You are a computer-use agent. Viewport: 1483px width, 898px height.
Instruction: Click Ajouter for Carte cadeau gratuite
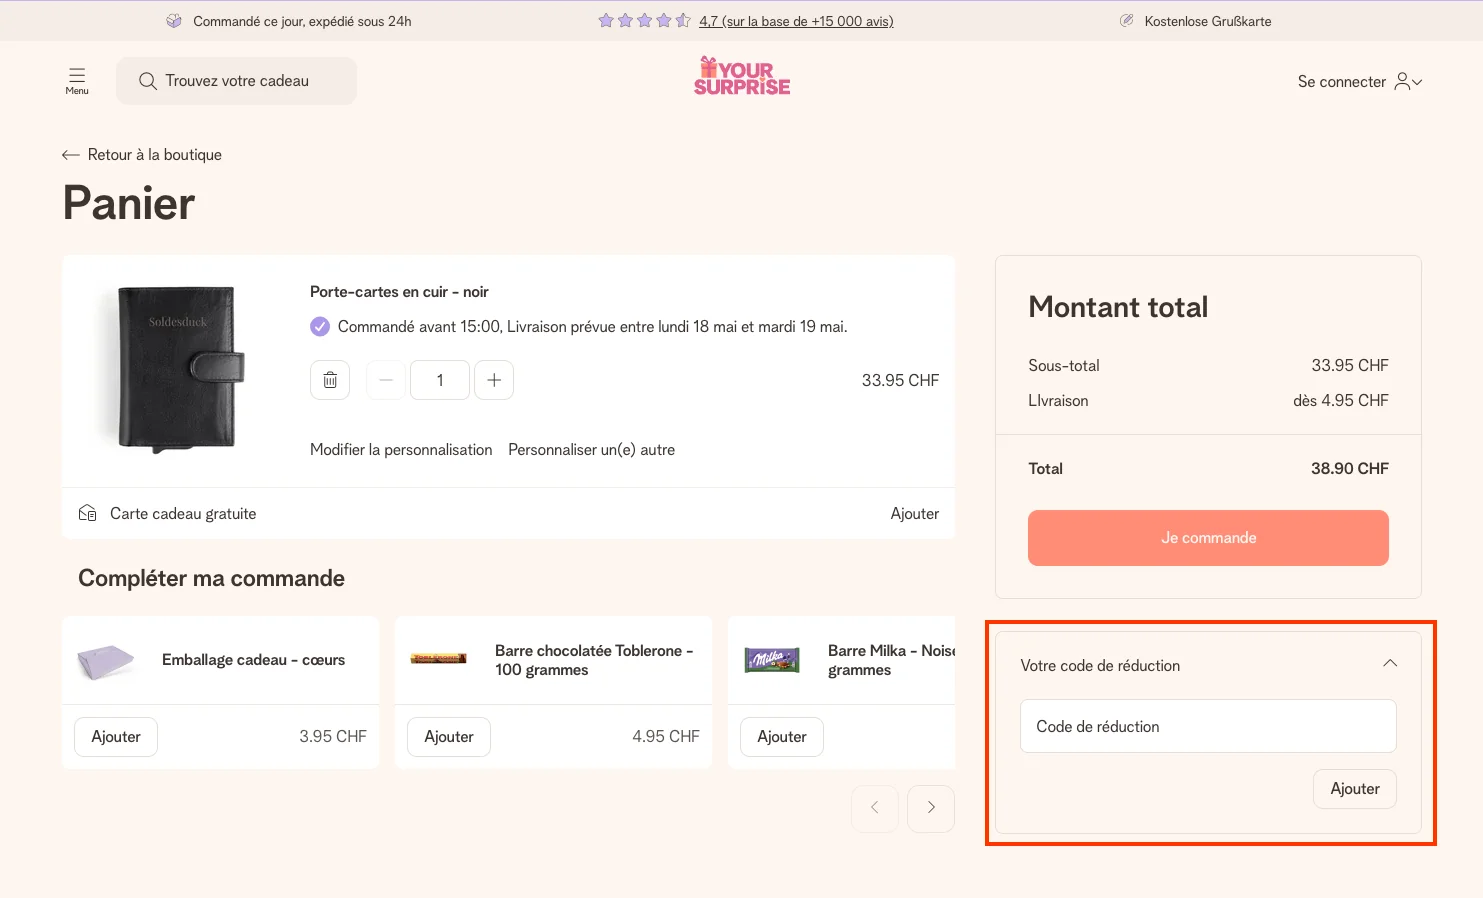[915, 513]
